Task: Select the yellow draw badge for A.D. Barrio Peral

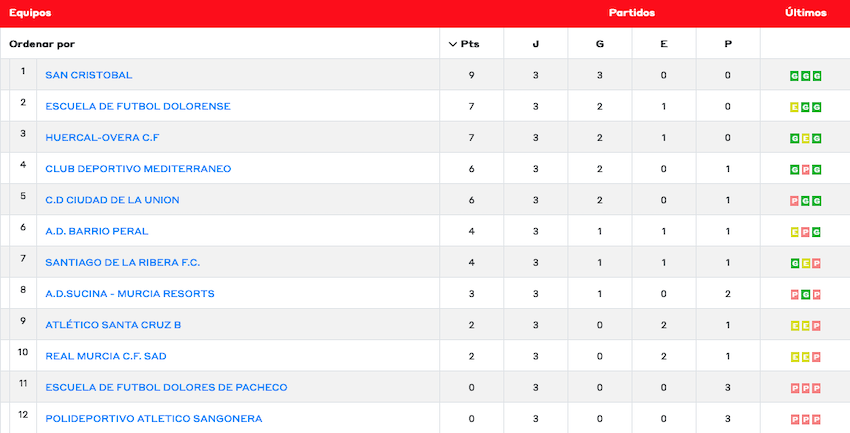Action: pos(794,232)
